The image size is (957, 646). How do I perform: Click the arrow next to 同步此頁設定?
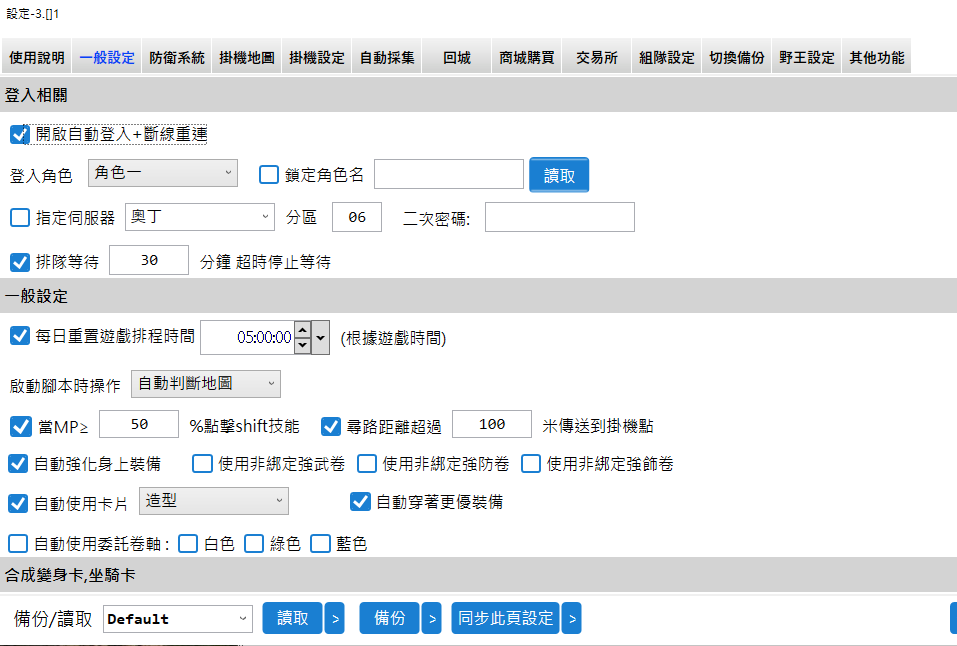coord(571,619)
